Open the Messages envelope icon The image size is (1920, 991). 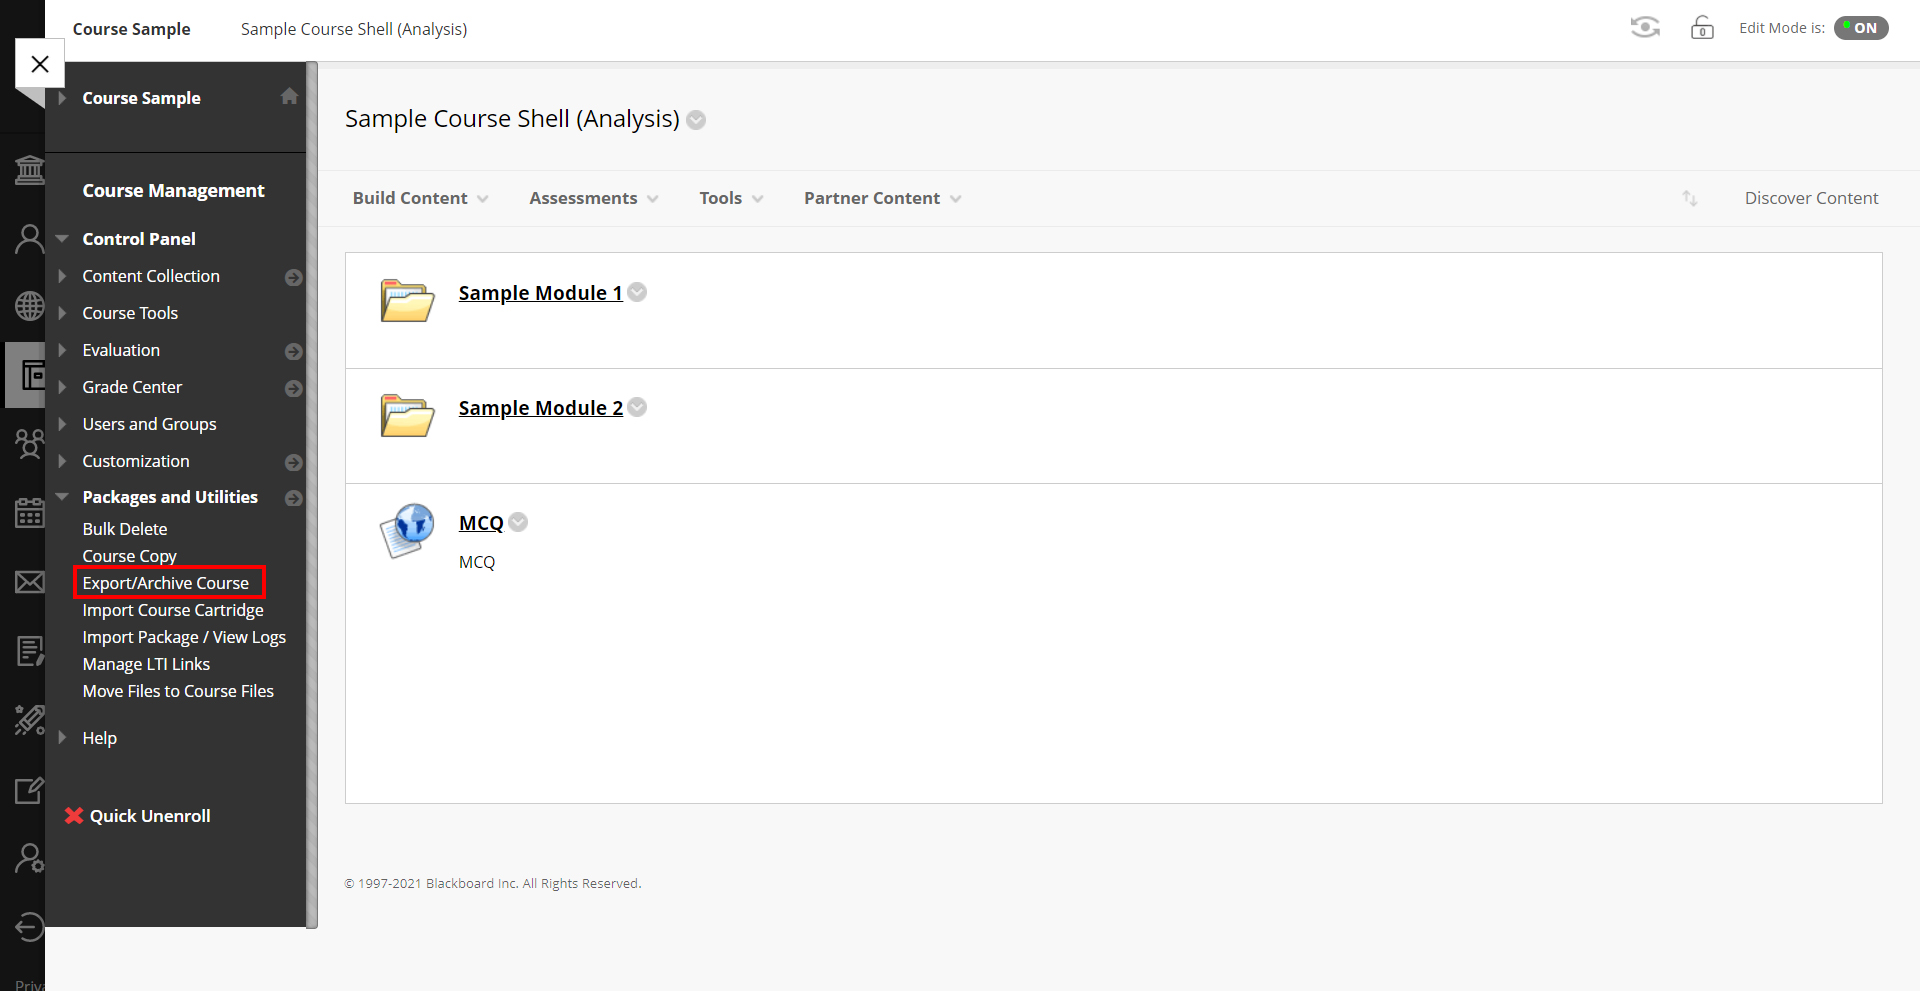30,582
